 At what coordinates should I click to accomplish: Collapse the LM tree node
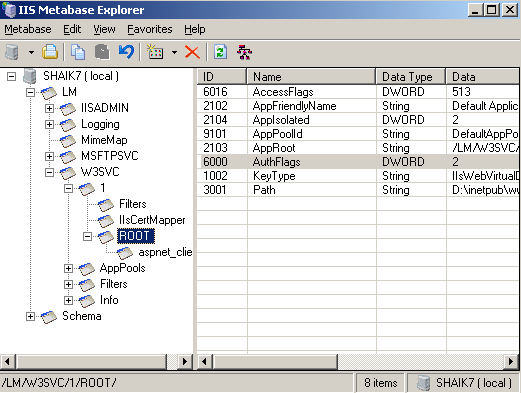tap(30, 92)
